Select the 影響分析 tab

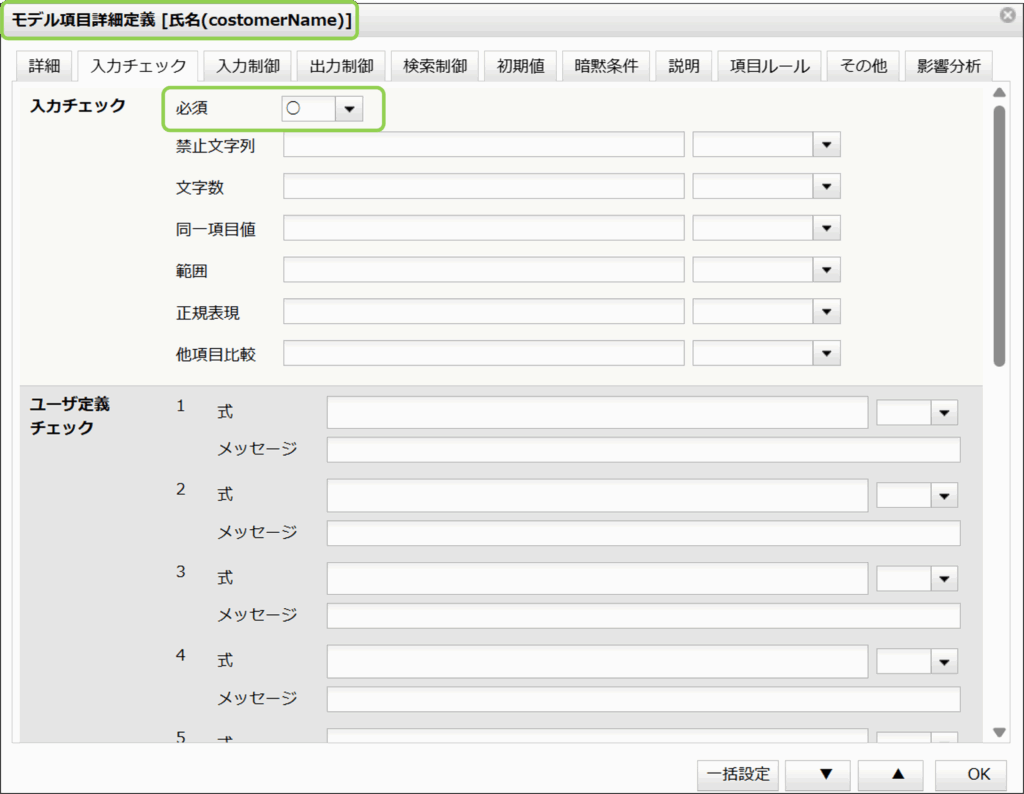click(948, 66)
